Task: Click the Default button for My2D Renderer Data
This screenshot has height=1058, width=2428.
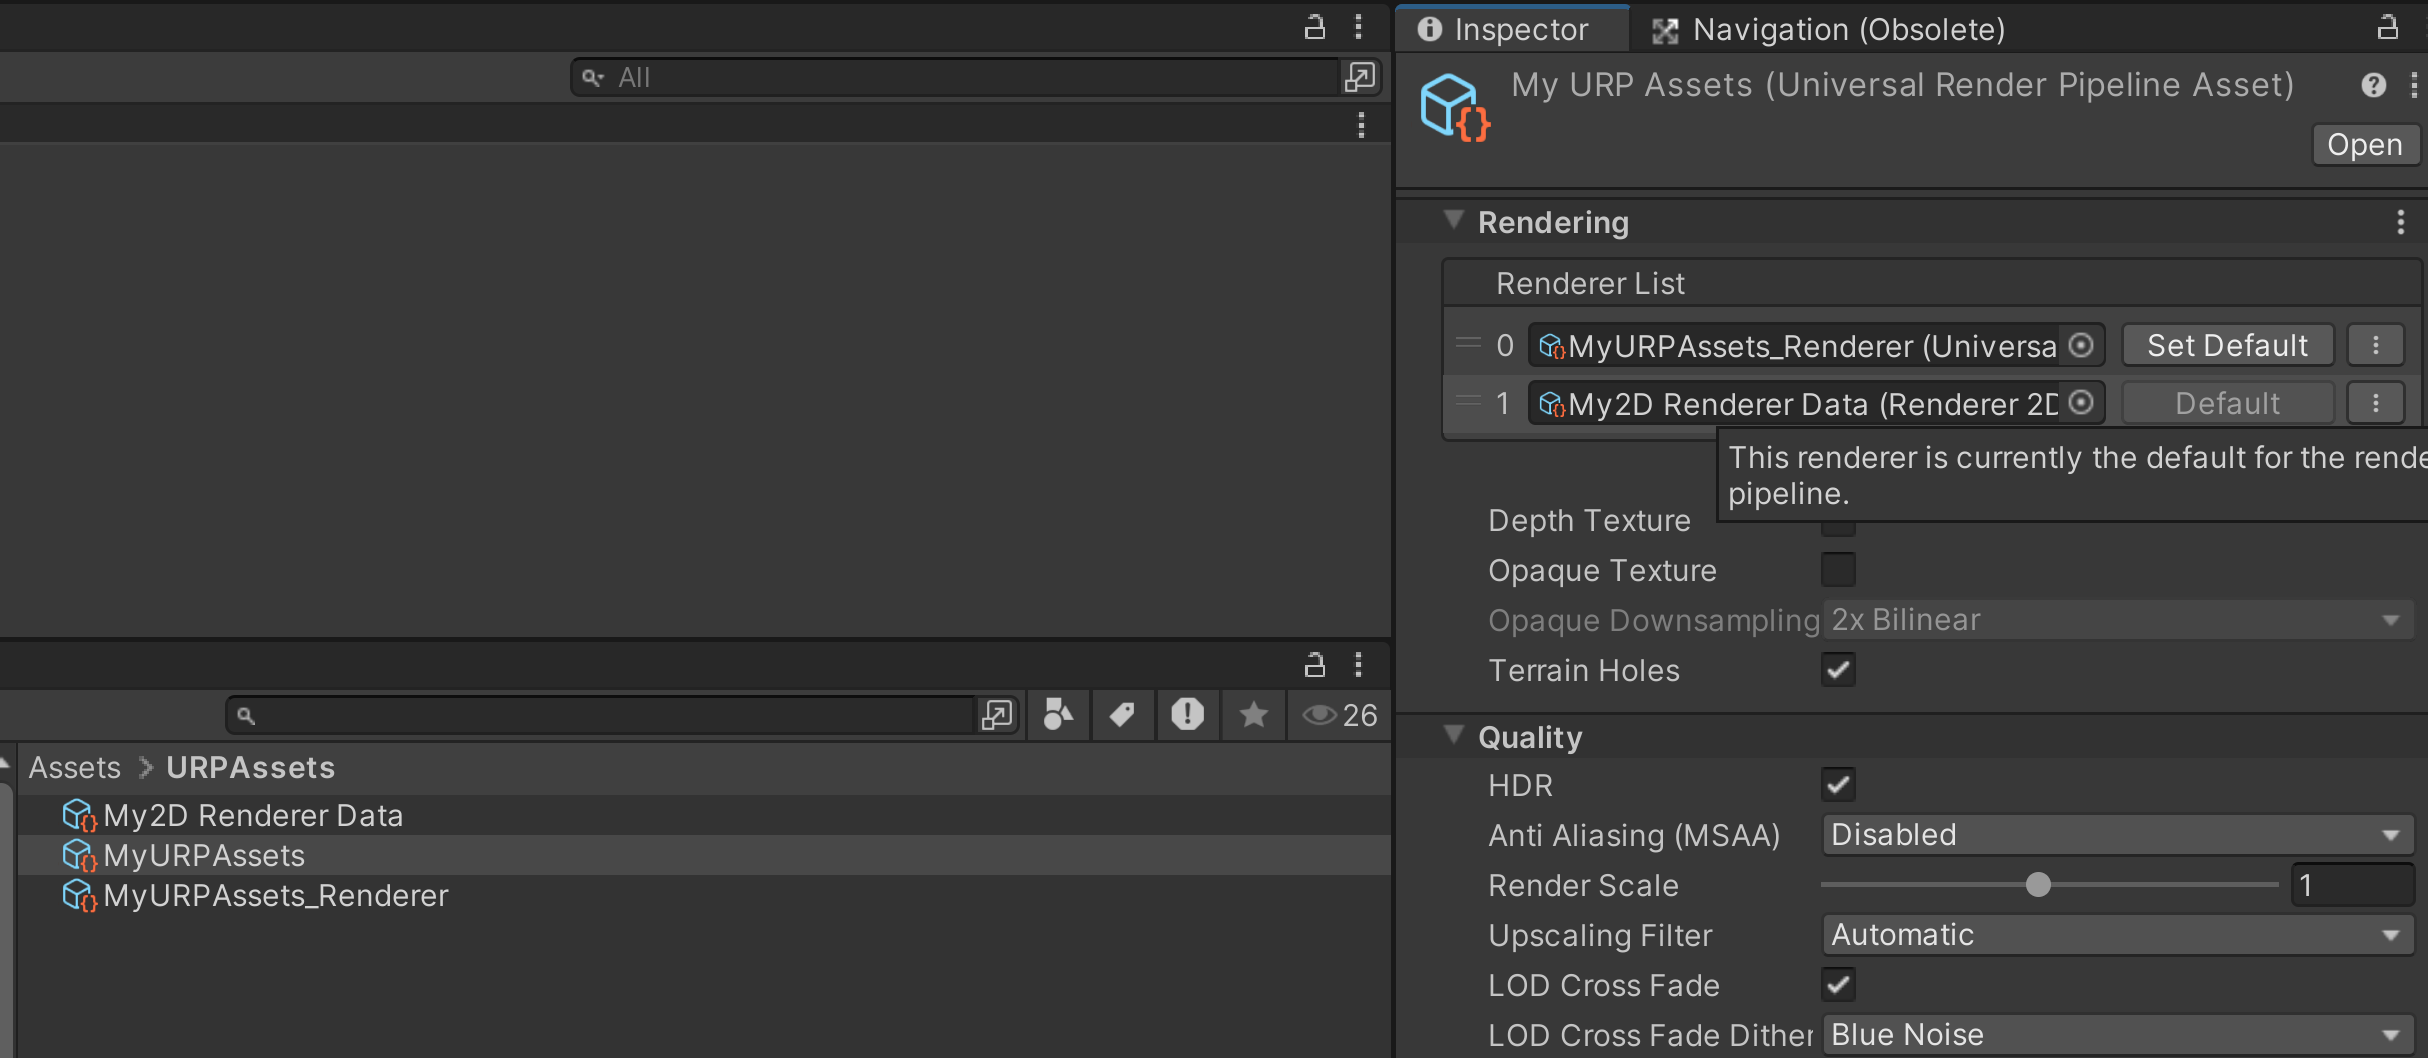Action: (2227, 403)
